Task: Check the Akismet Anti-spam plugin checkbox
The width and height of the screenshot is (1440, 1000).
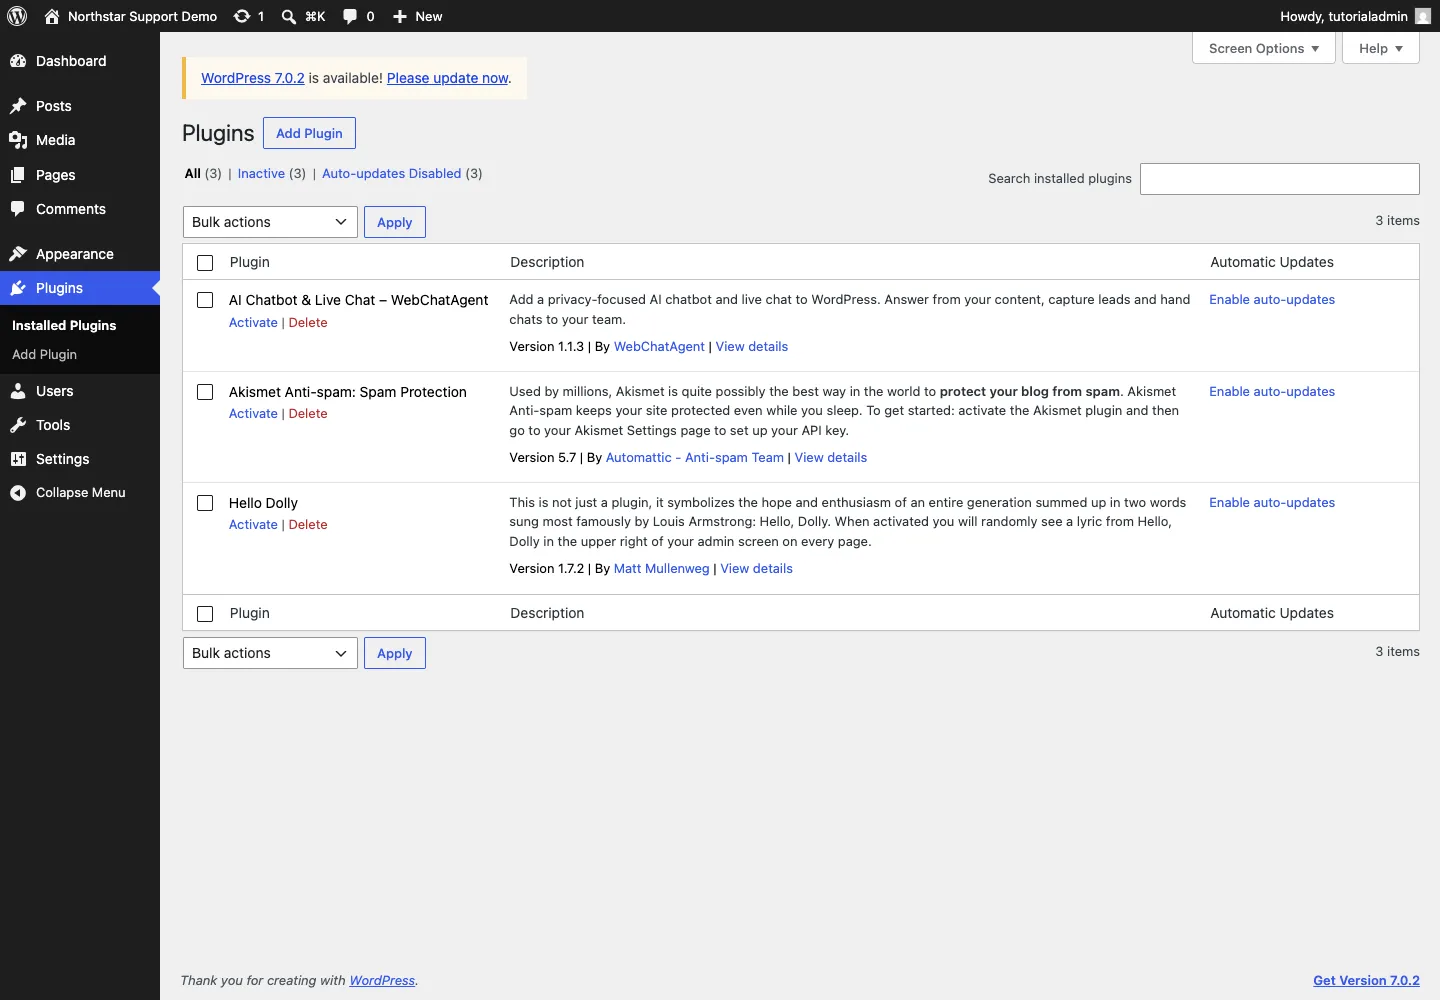Action: point(205,392)
